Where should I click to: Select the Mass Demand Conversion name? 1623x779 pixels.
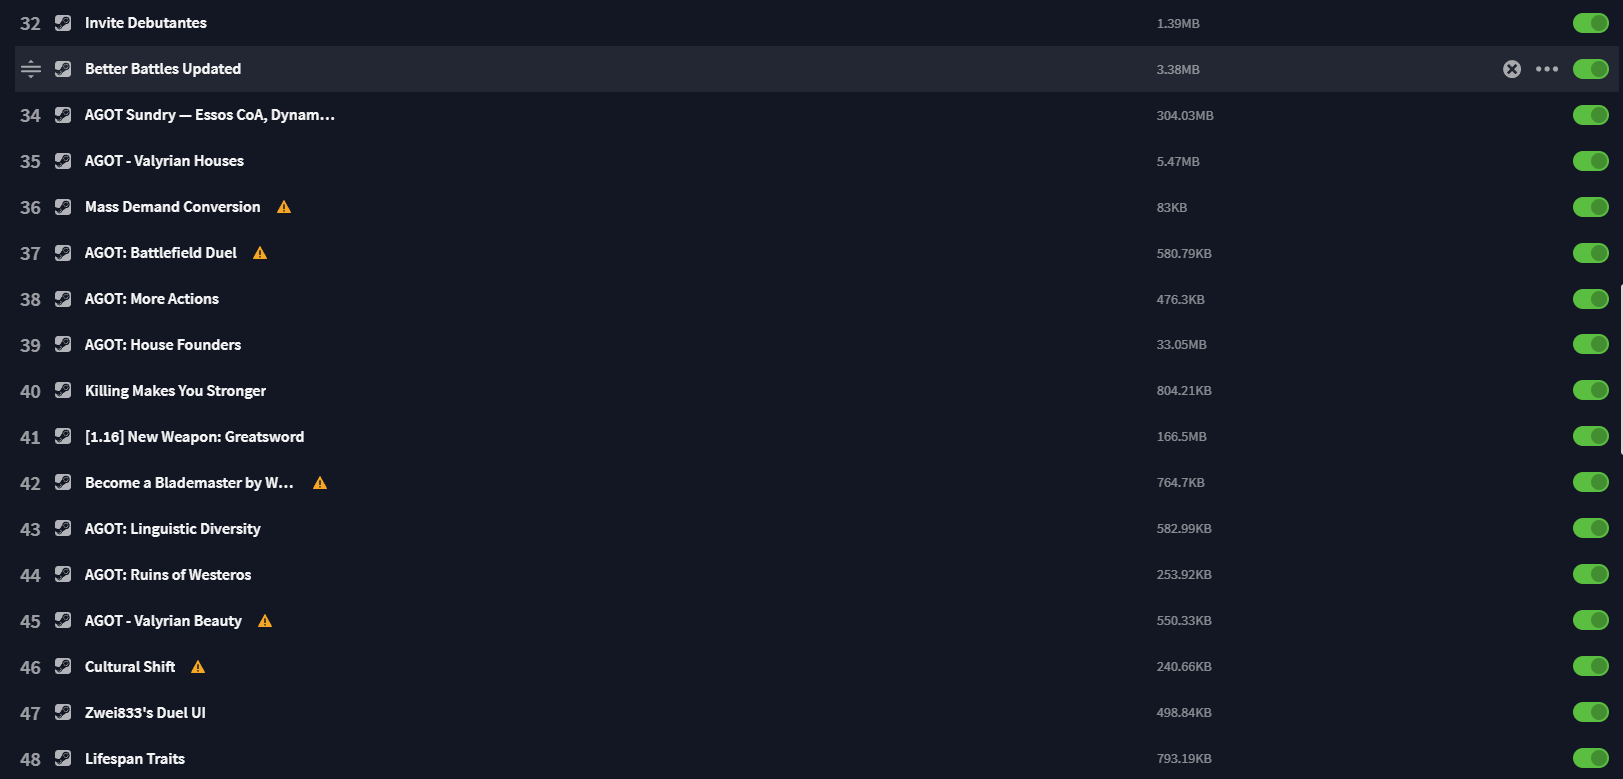click(x=172, y=207)
